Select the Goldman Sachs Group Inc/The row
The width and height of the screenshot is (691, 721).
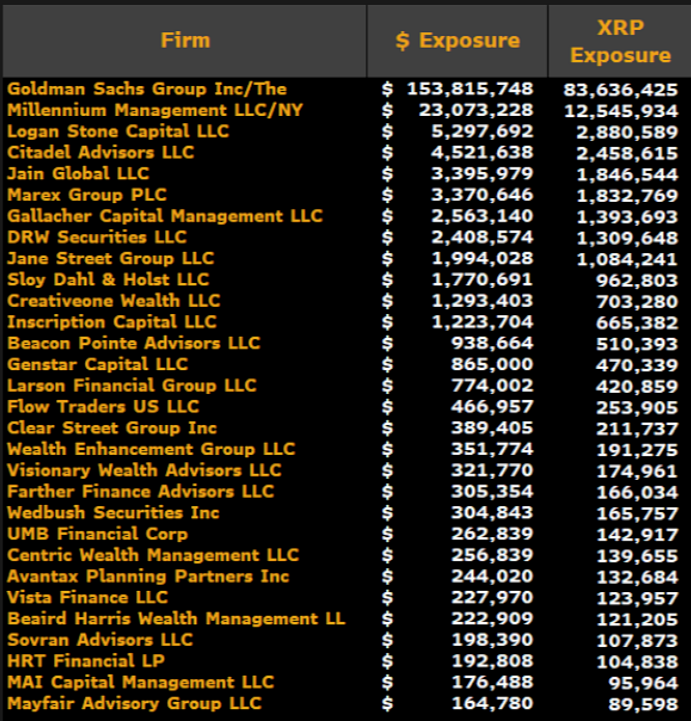click(x=146, y=89)
